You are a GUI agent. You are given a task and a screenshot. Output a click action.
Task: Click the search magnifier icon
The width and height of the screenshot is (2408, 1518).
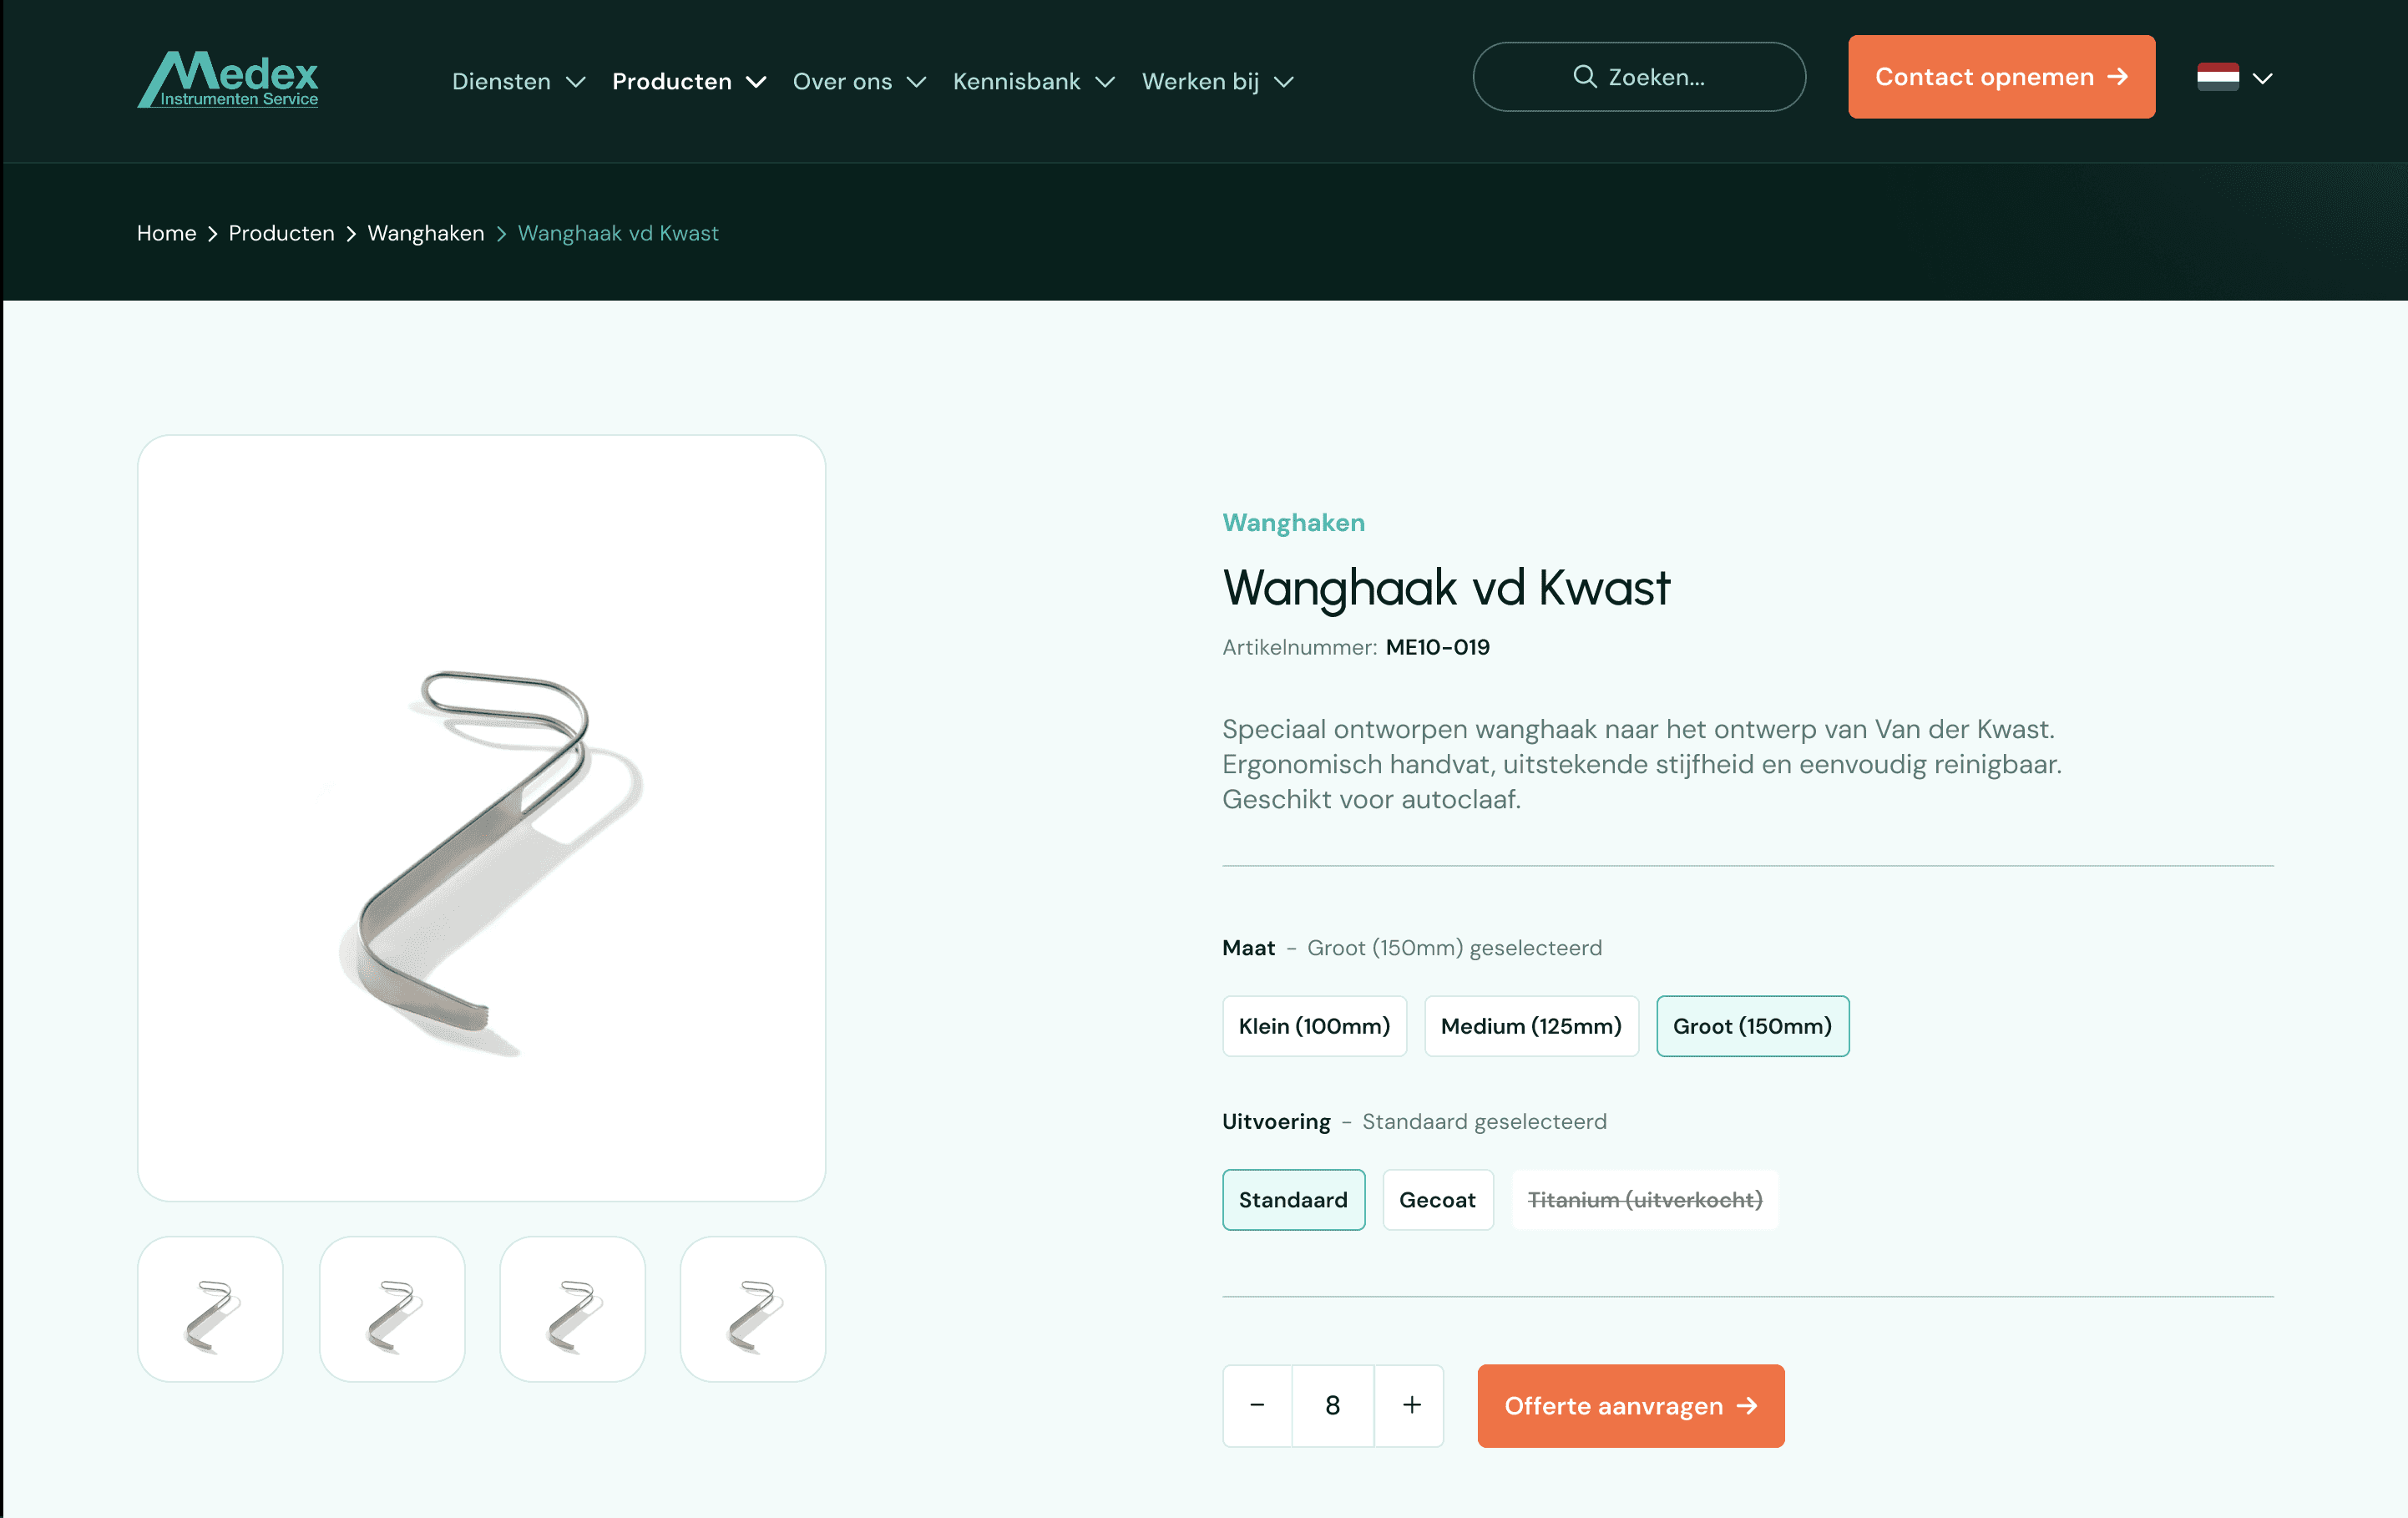coord(1584,77)
